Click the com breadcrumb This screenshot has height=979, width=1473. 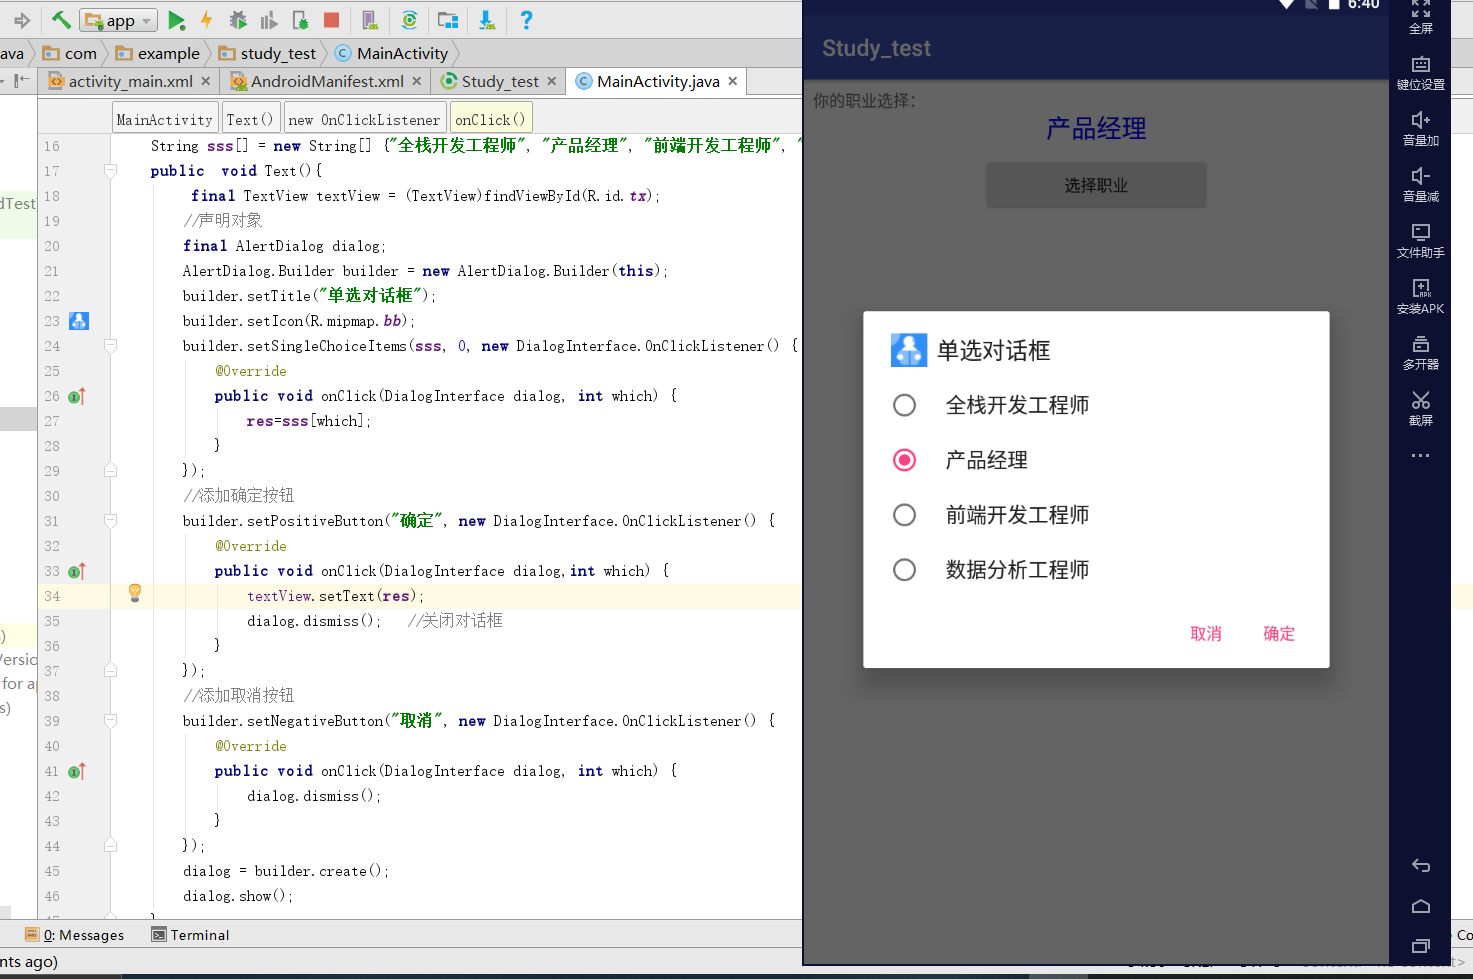tap(70, 53)
